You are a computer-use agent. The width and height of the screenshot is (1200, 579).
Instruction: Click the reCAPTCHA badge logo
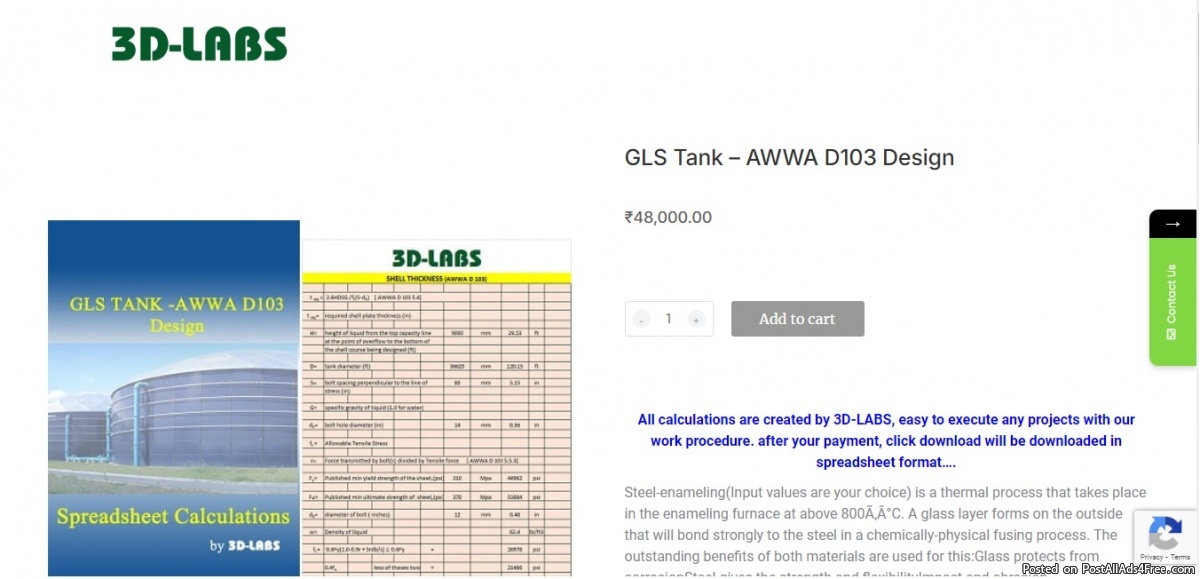tap(1165, 531)
